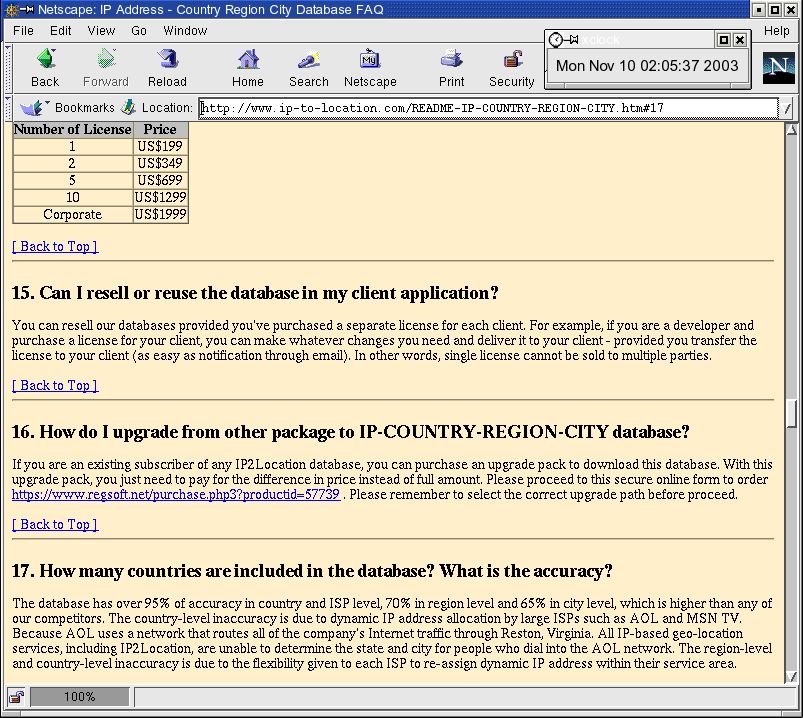Click heading 17 about countries and accuracy

(x=312, y=571)
